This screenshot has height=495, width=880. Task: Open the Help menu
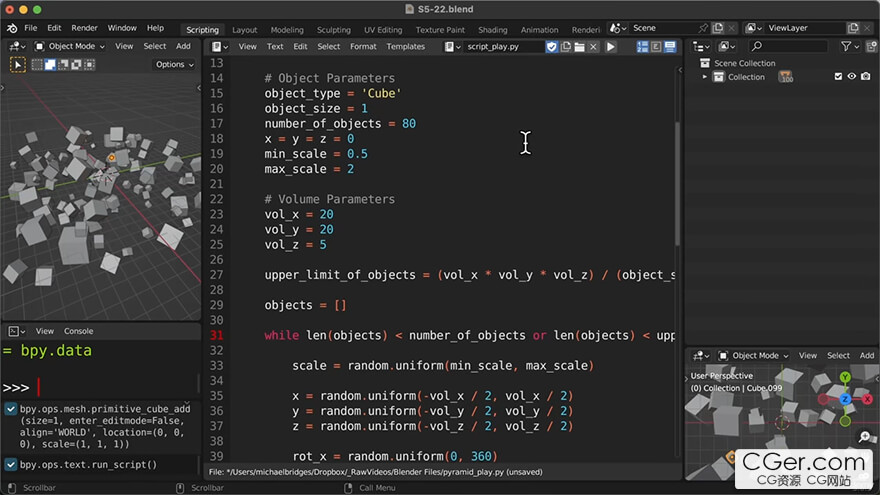155,28
